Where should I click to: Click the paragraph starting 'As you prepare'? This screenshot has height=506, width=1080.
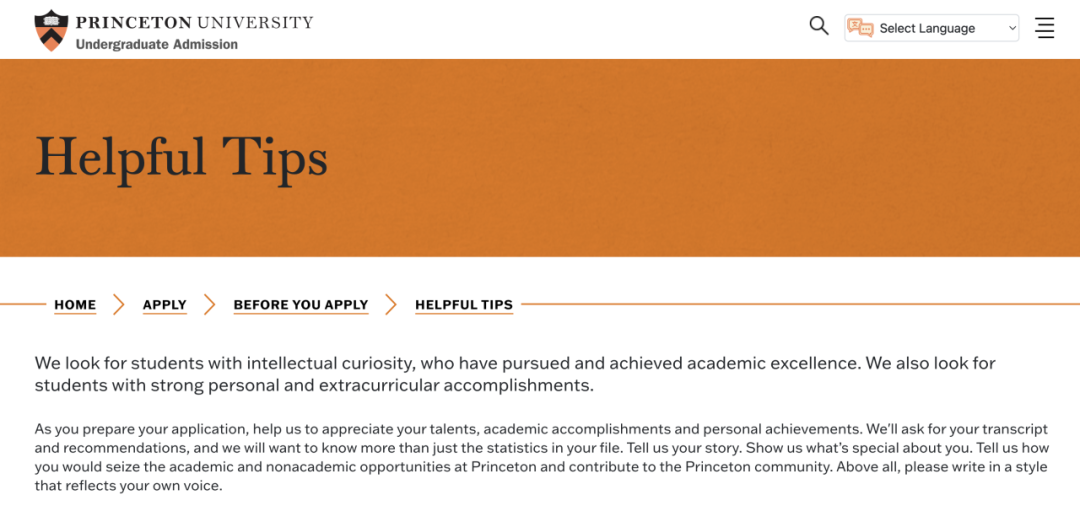[541, 458]
